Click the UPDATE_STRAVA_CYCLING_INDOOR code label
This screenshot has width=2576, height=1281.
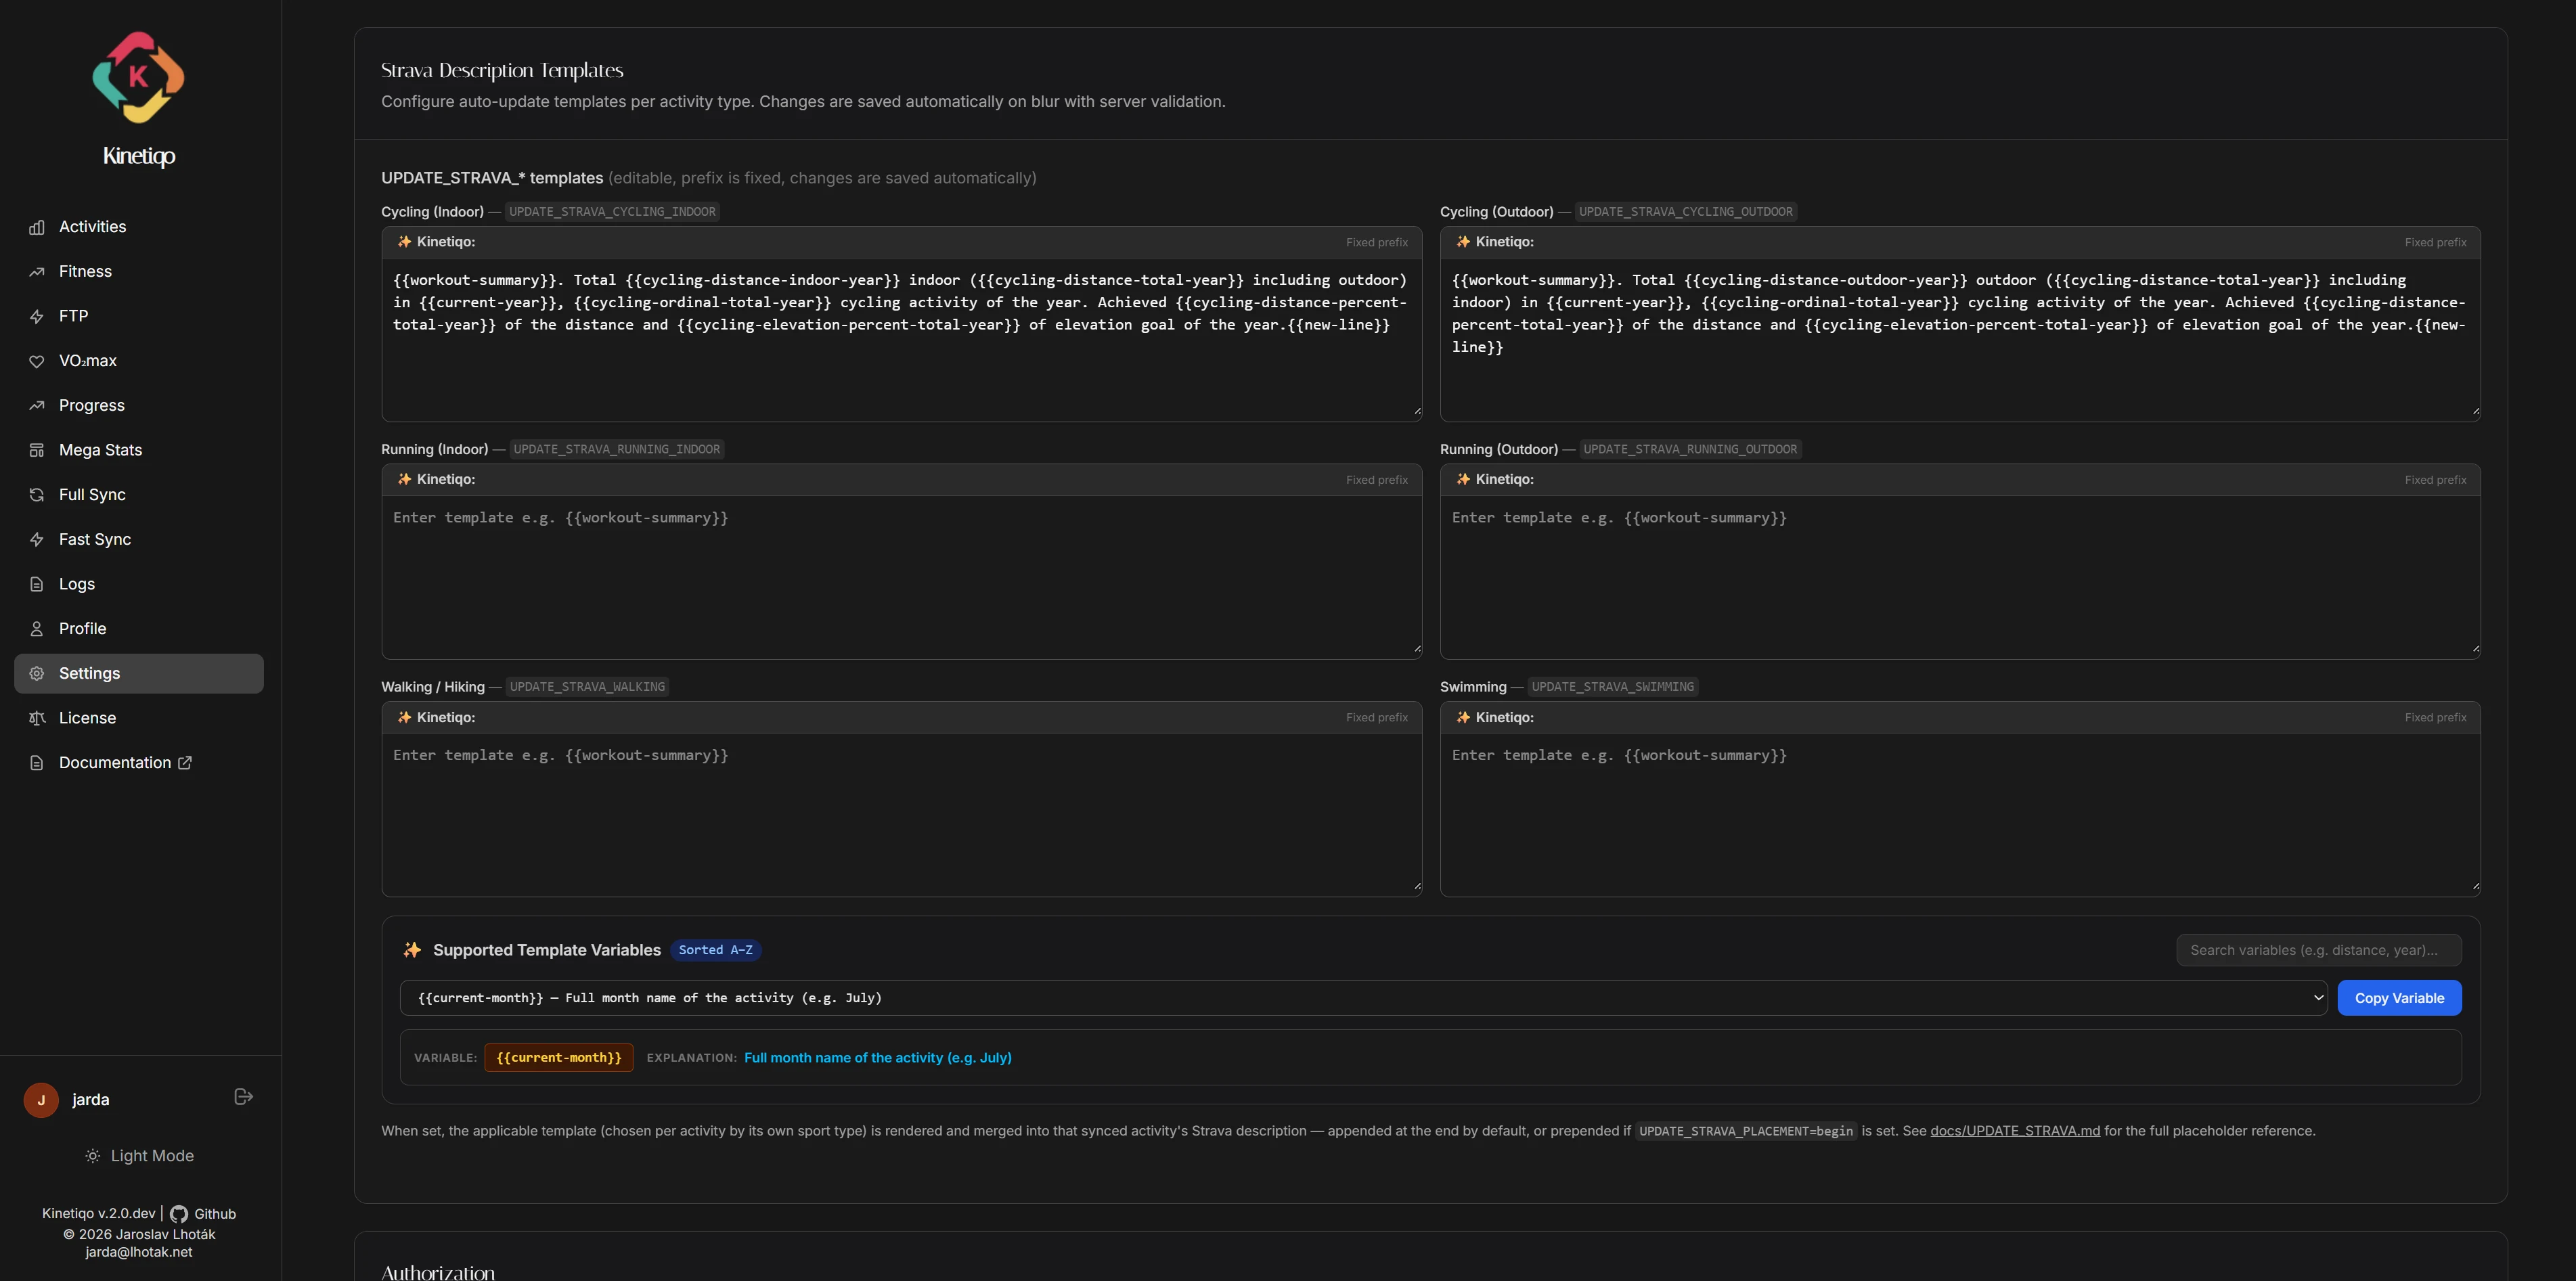[612, 212]
